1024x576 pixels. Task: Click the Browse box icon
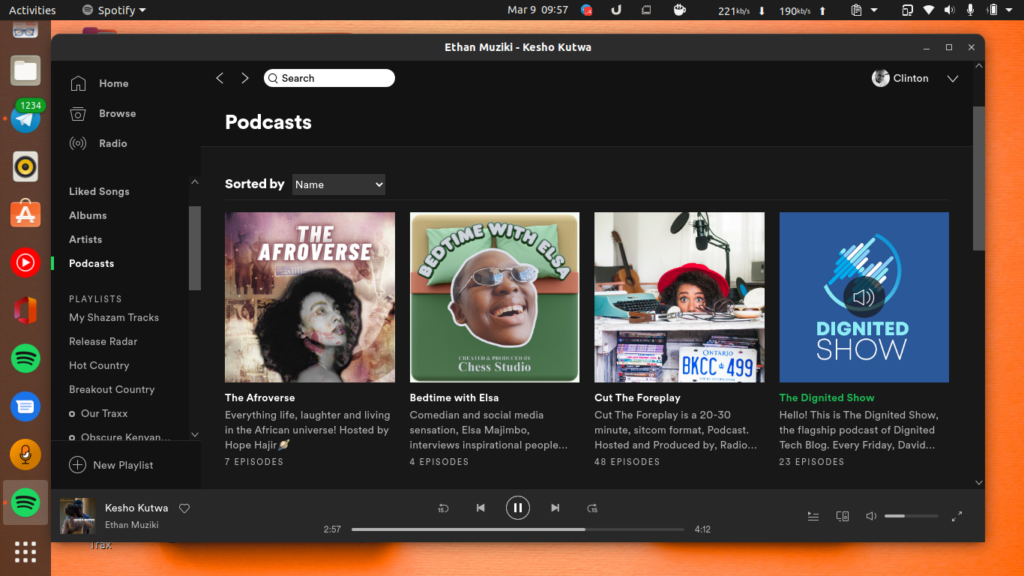(78, 114)
